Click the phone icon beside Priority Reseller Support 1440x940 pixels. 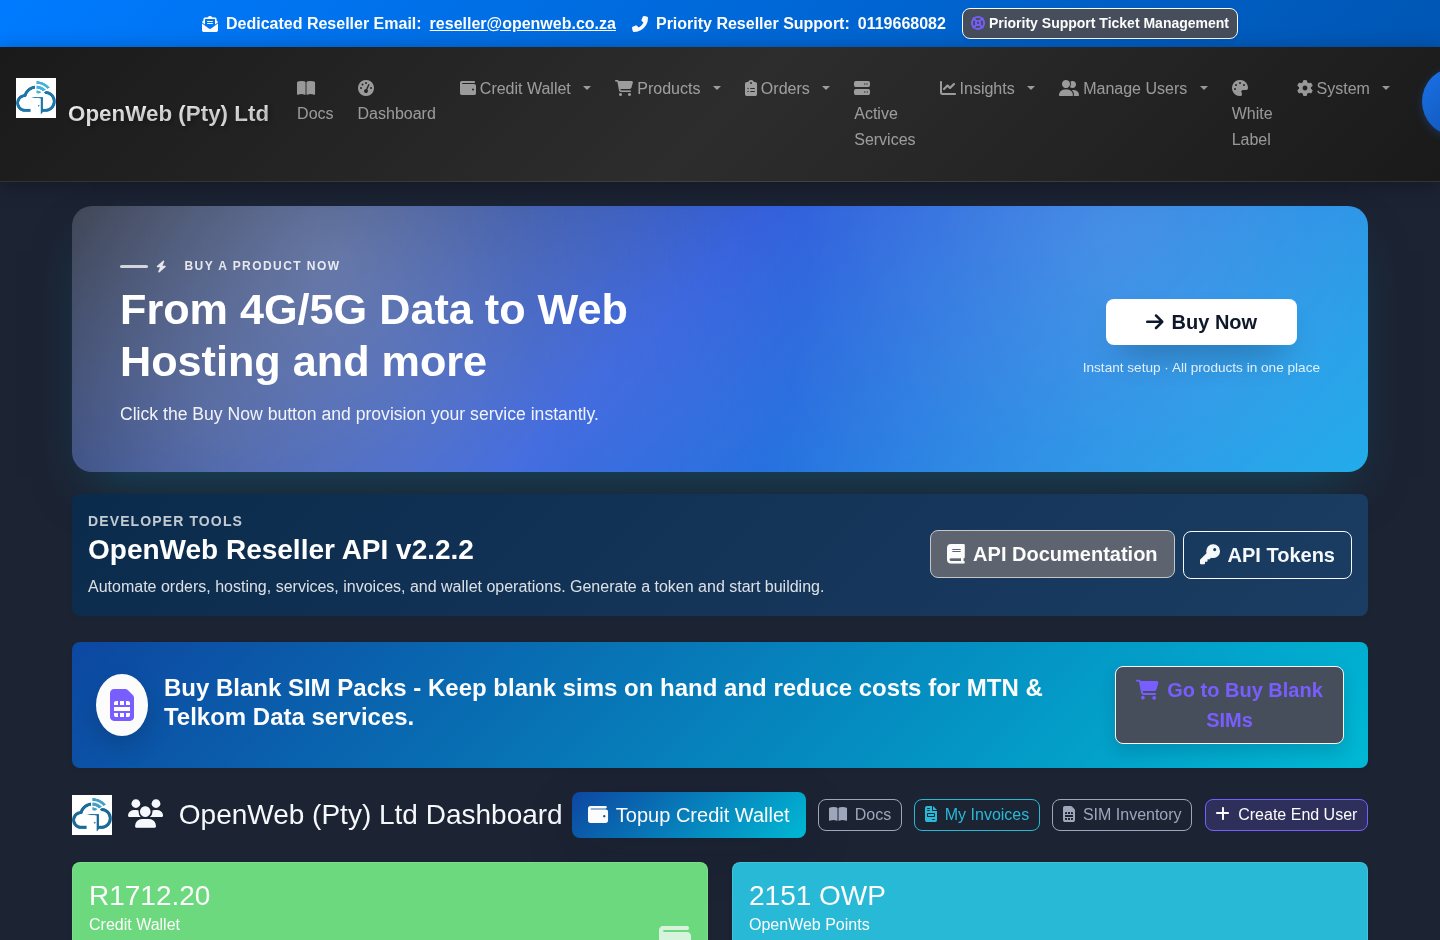click(x=640, y=24)
